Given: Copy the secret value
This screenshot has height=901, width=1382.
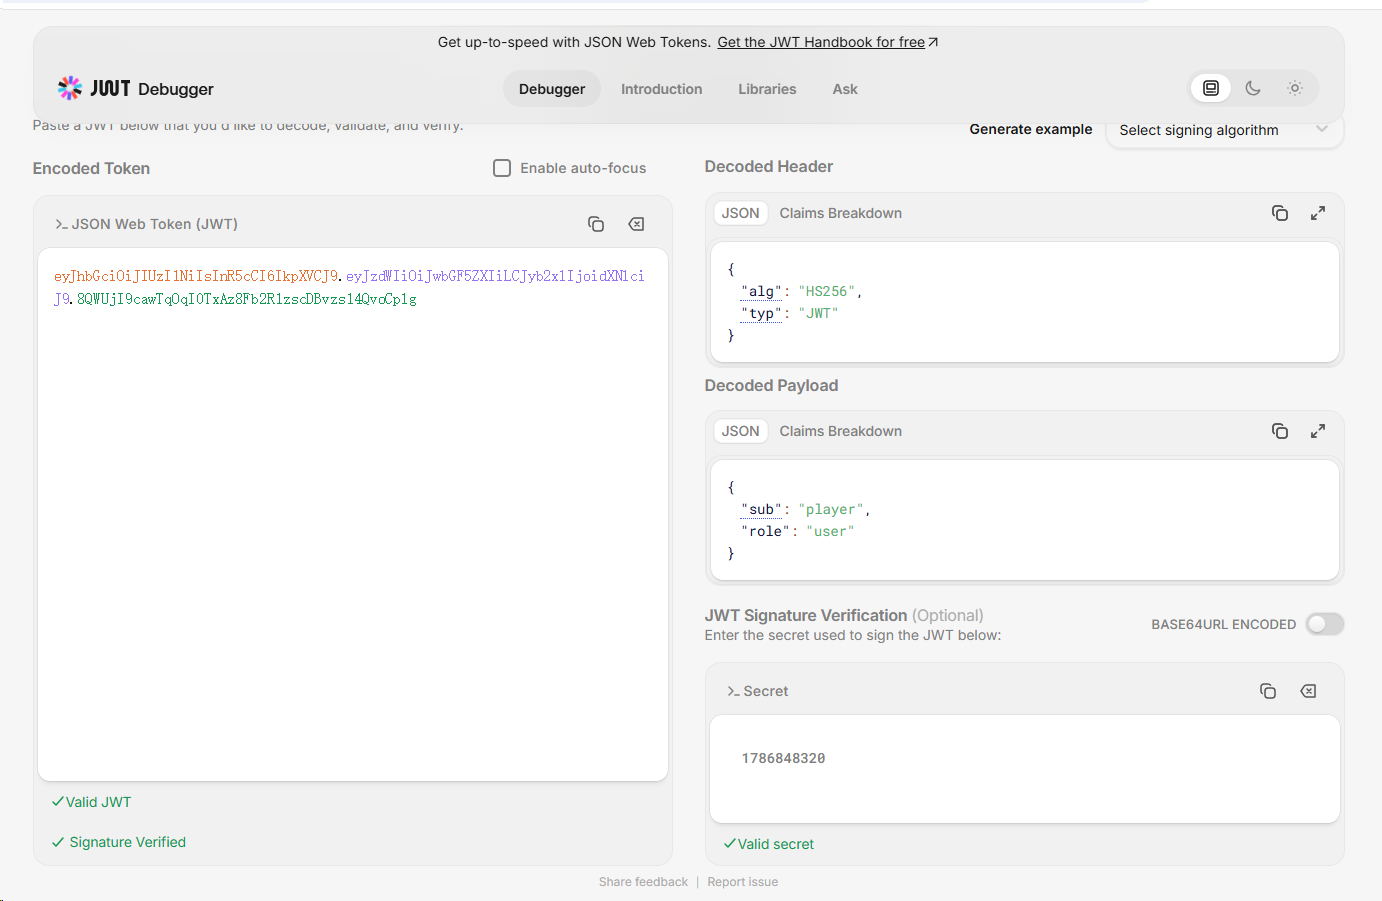Looking at the screenshot, I should 1268,691.
